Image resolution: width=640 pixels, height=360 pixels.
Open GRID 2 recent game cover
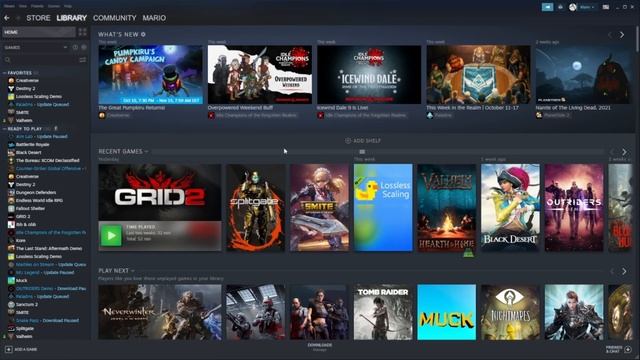(160, 192)
